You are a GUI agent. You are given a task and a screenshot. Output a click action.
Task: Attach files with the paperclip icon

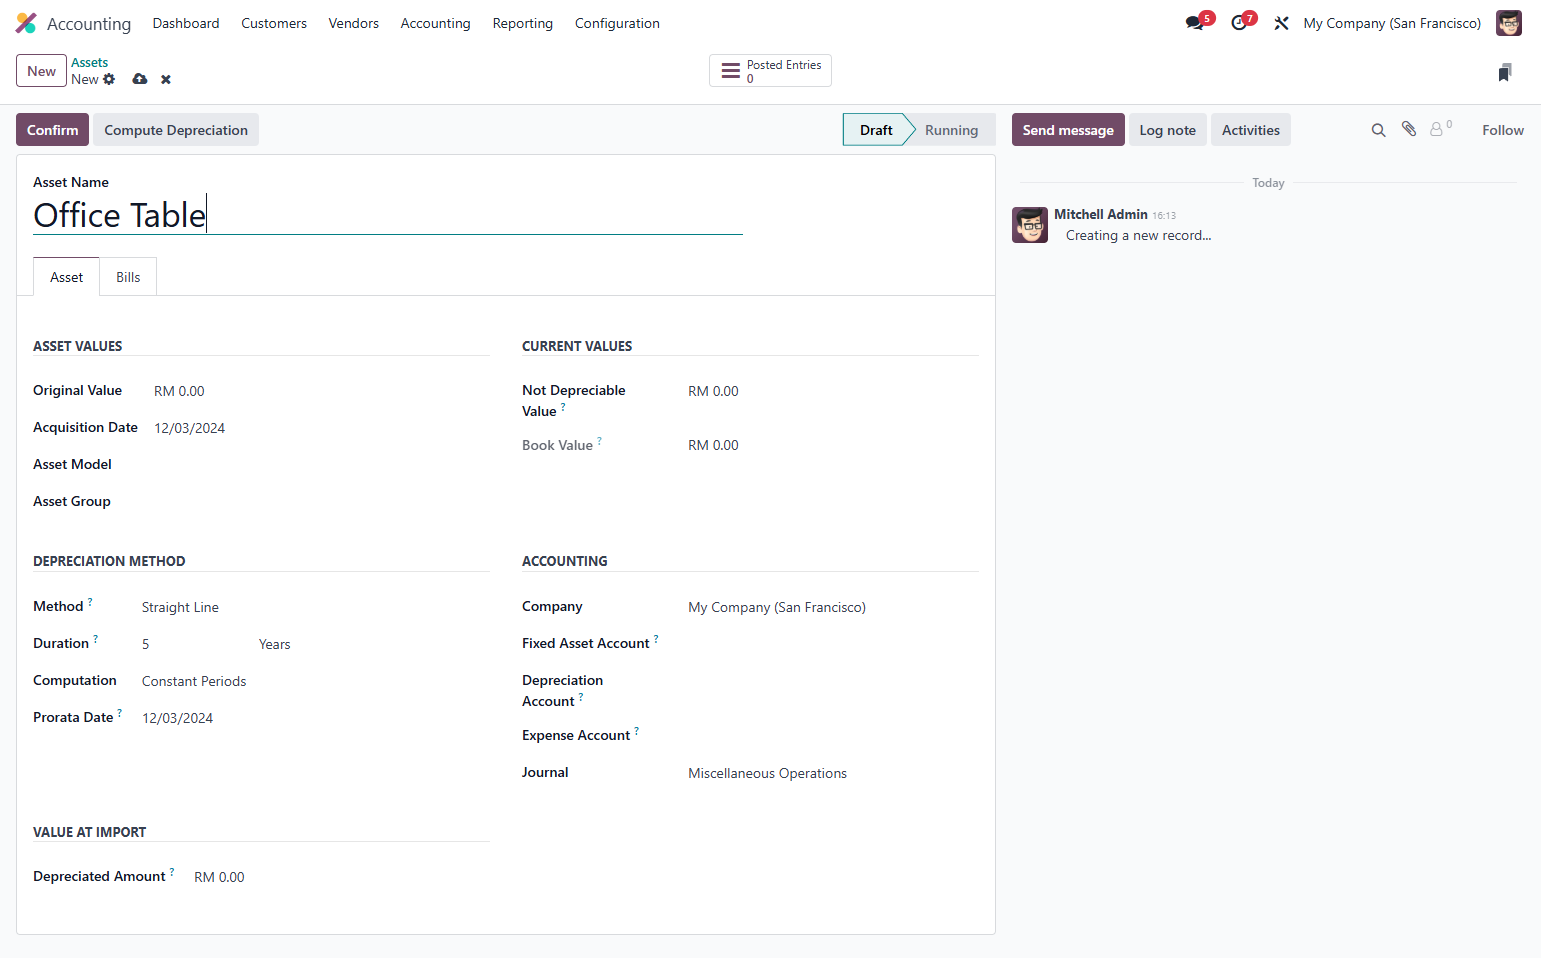(x=1409, y=129)
